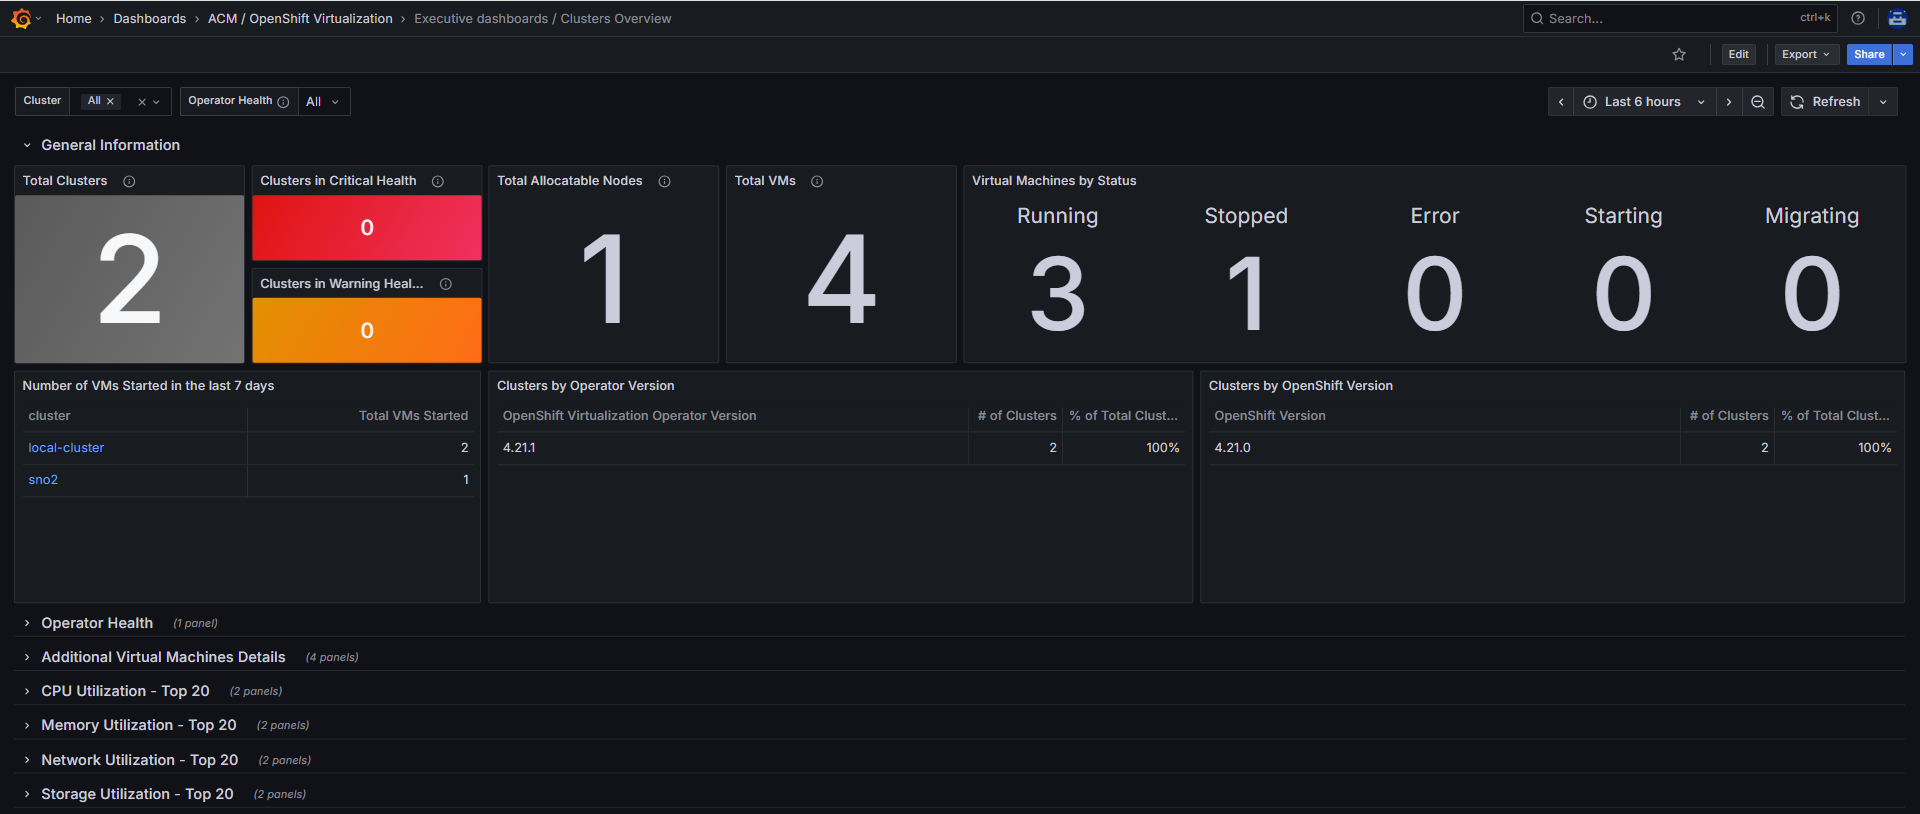Click the Edit button
Screen dimensions: 1920x814
[x=1738, y=55]
